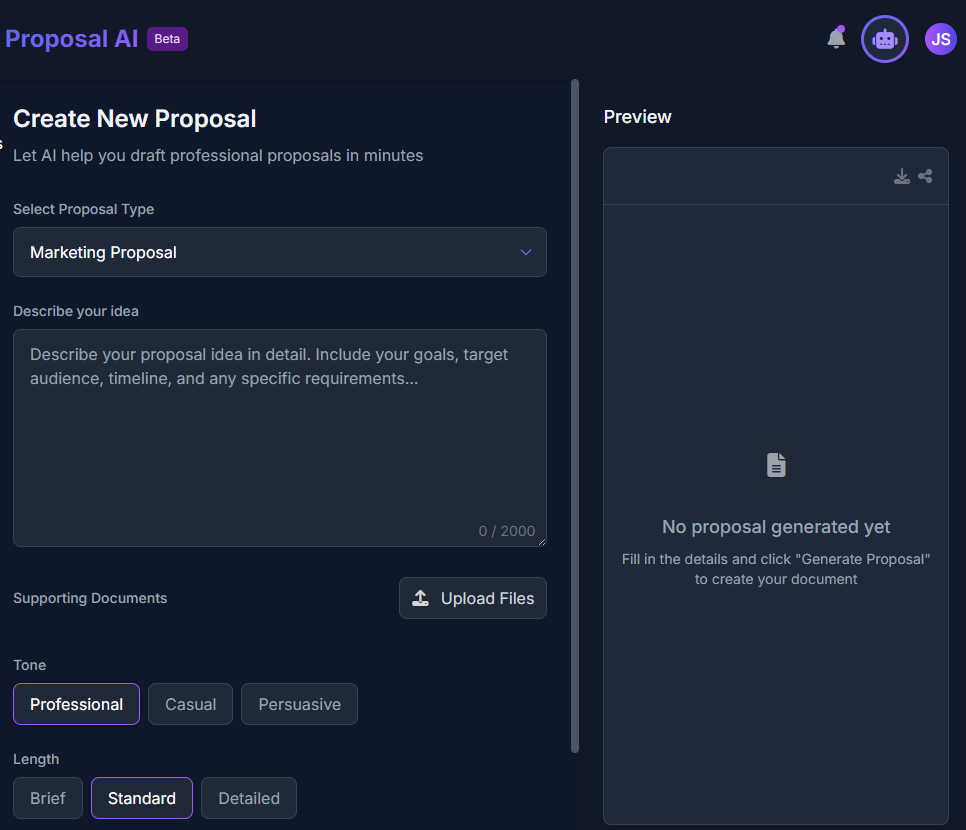
Task: Click the form panel's vertical scrollbar
Action: (574, 400)
